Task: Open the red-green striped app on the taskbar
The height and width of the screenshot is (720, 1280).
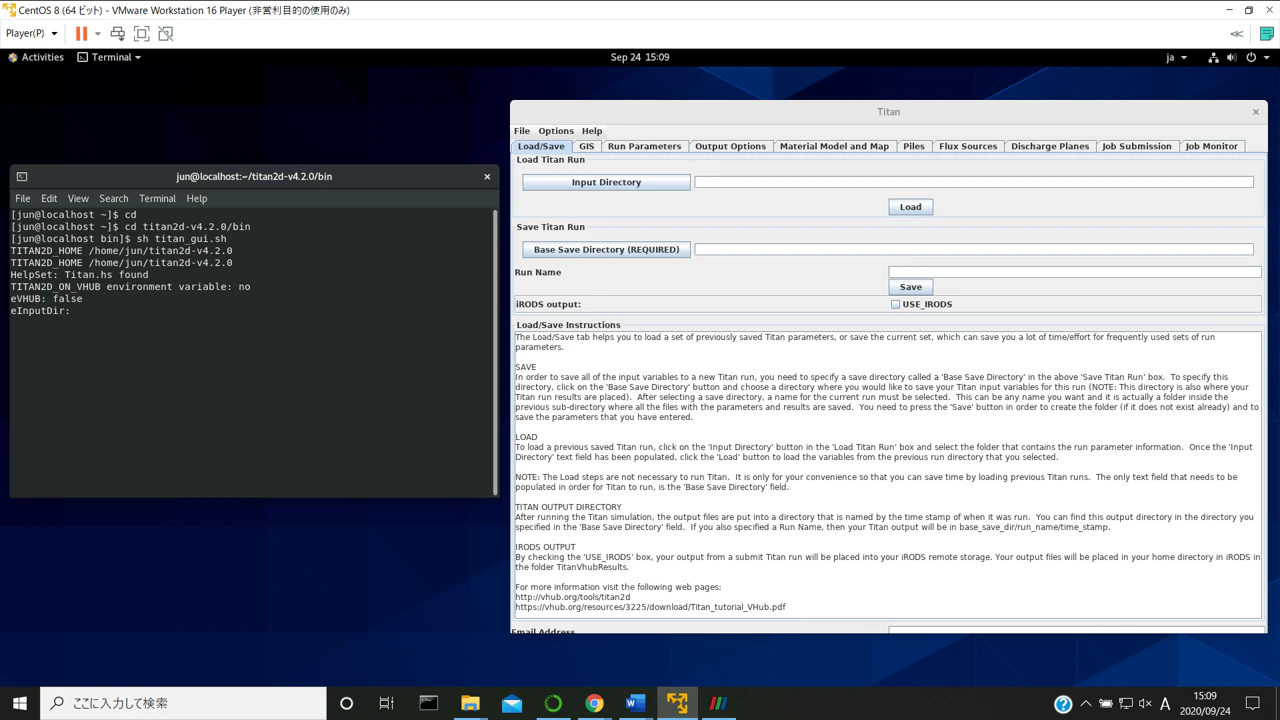Action: point(718,703)
